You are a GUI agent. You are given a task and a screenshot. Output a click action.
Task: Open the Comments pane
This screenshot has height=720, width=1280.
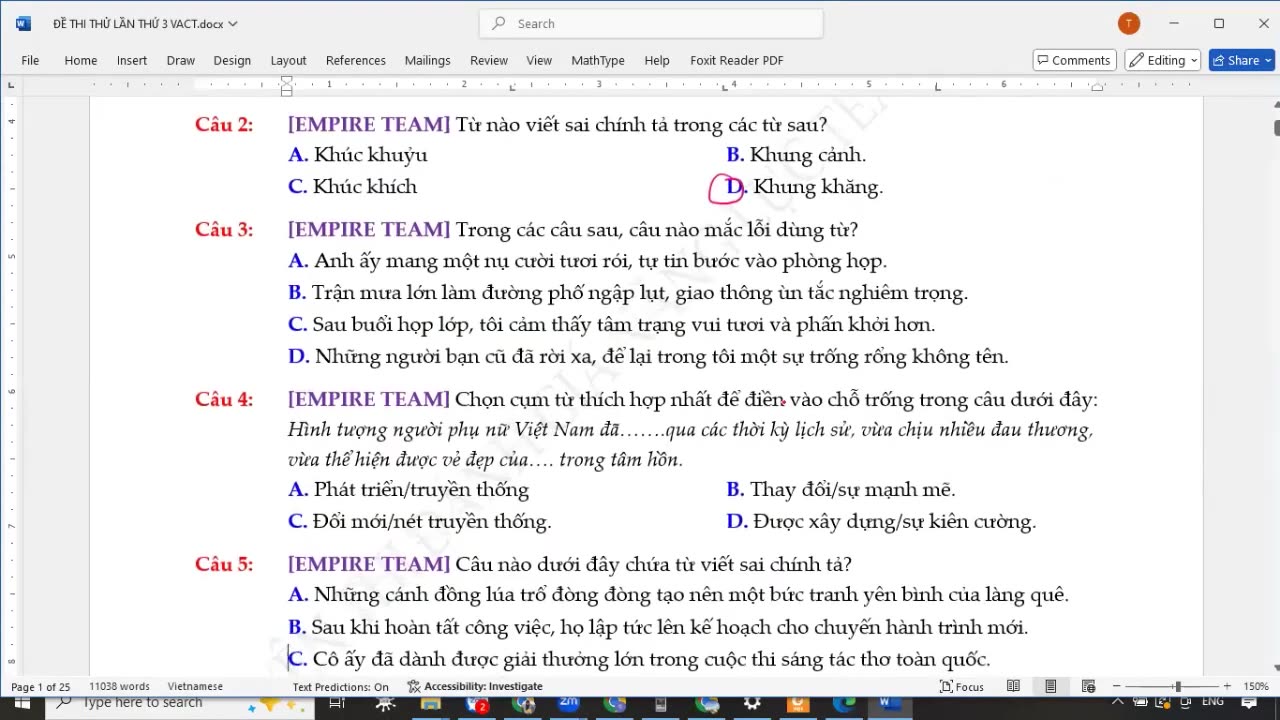[x=1074, y=60]
